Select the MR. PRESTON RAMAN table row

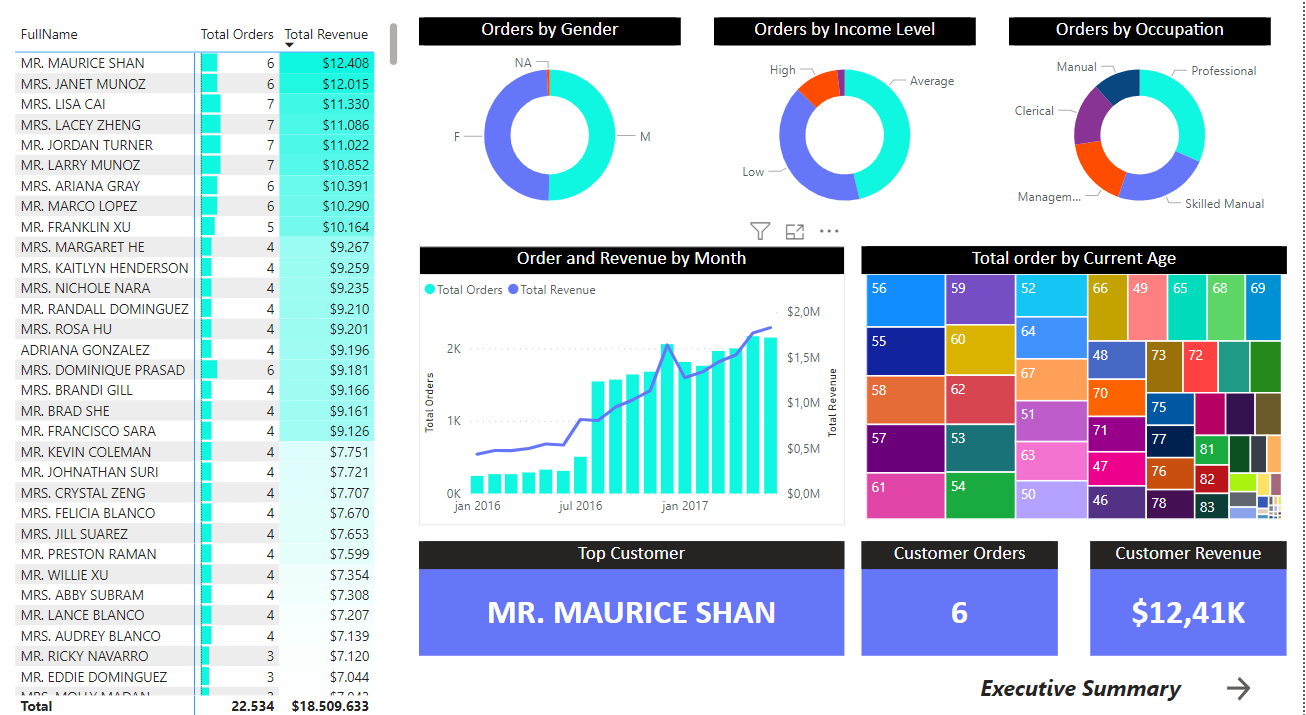(195, 554)
